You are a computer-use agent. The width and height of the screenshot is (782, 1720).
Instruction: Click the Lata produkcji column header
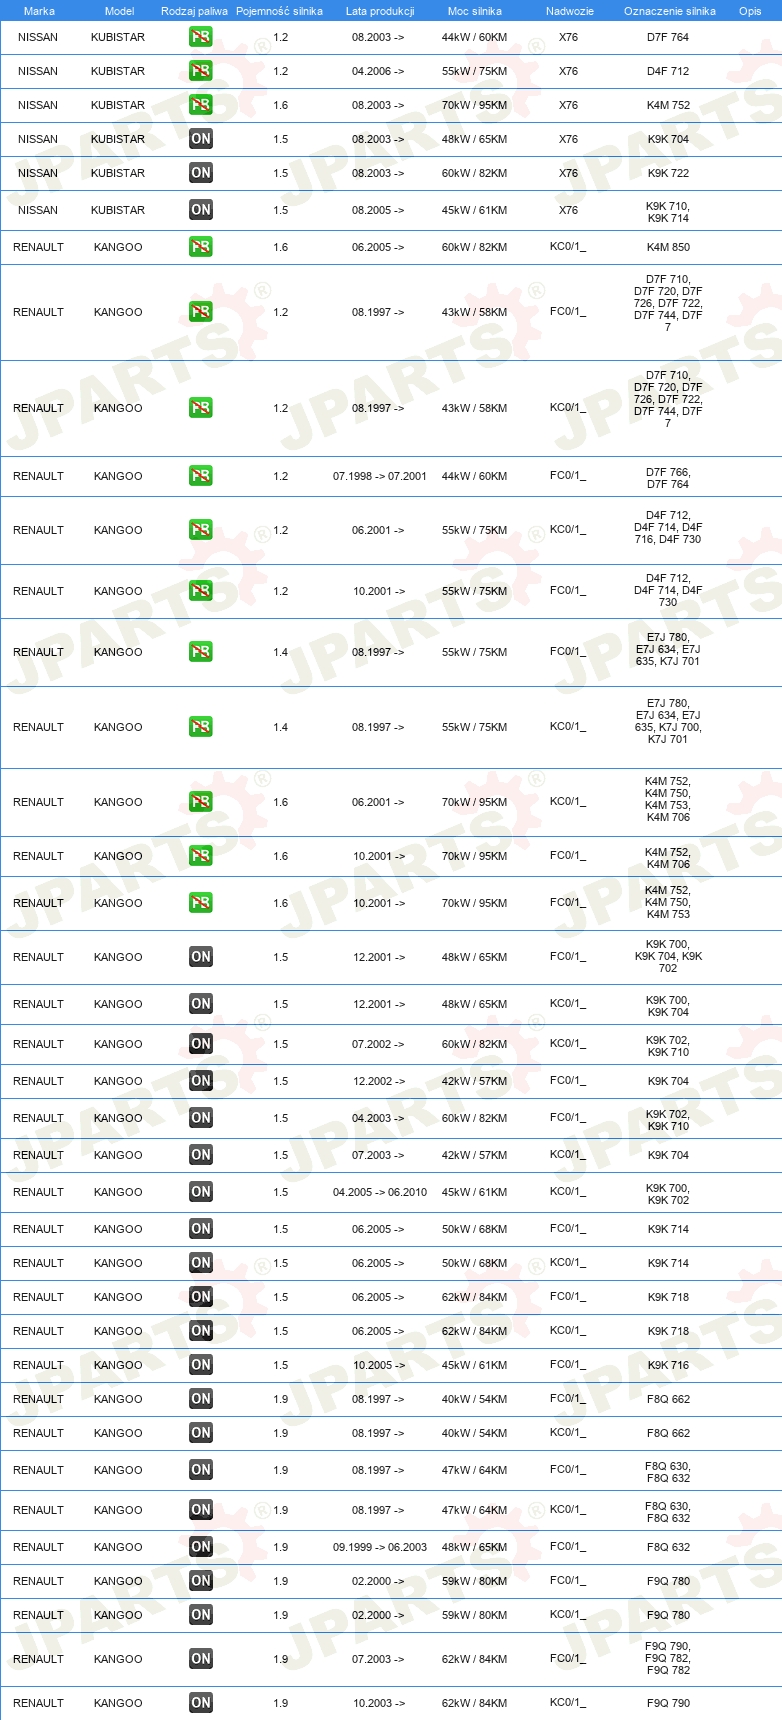pos(380,11)
